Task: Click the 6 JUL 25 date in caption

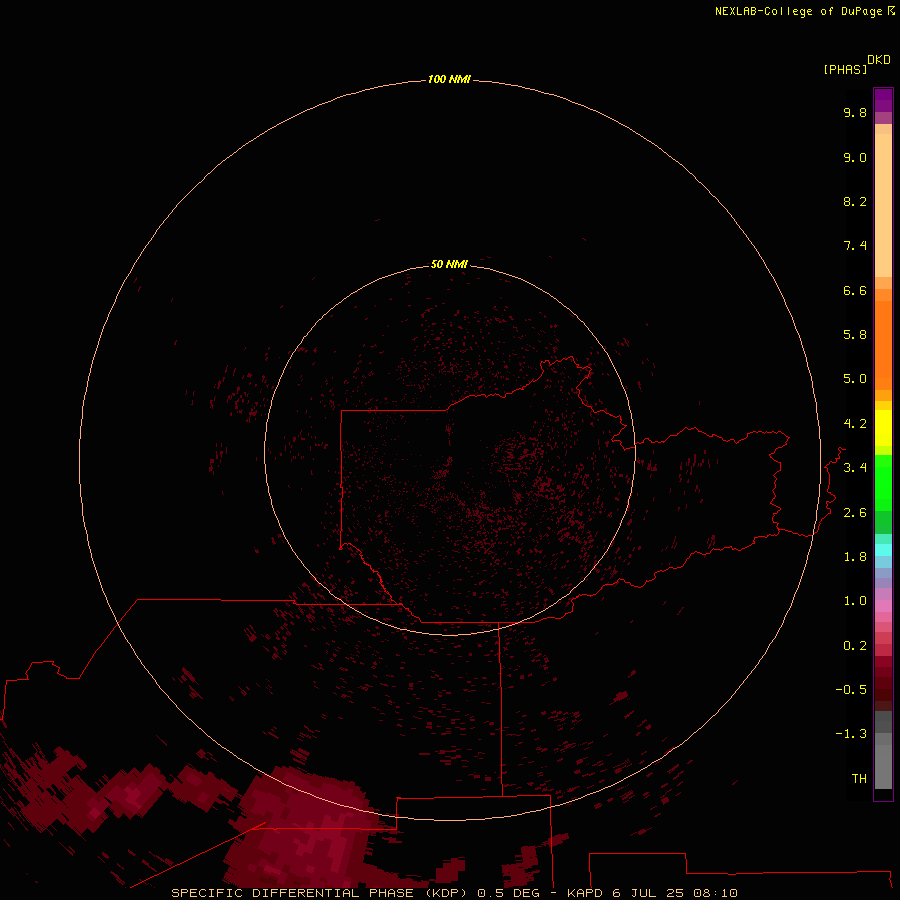Action: (x=648, y=893)
